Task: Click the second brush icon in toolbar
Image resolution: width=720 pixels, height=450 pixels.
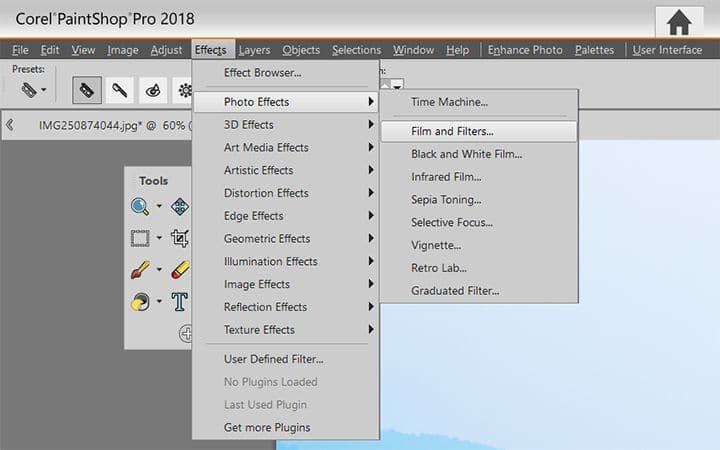Action: point(120,90)
